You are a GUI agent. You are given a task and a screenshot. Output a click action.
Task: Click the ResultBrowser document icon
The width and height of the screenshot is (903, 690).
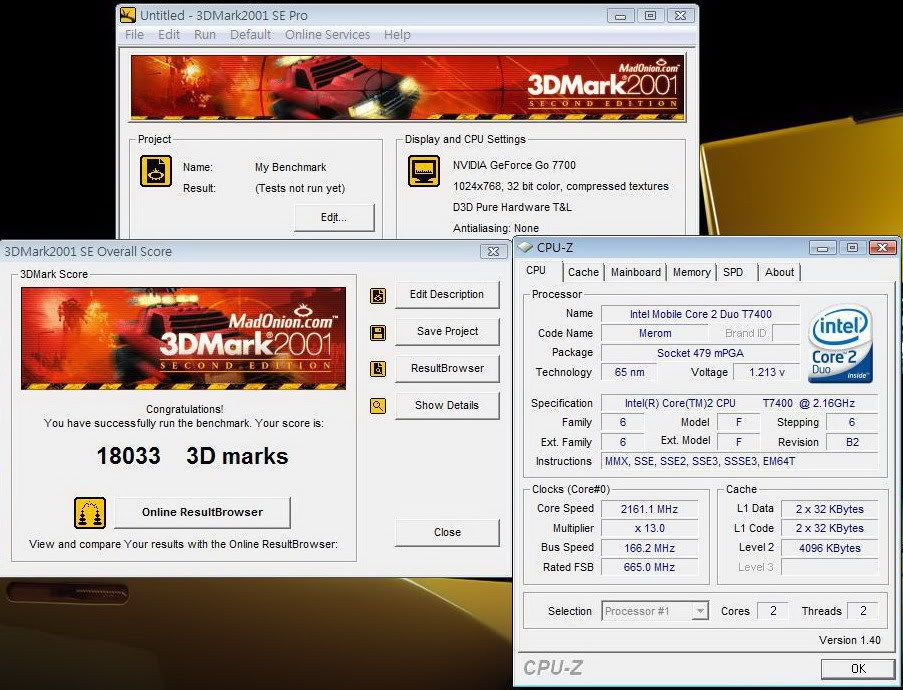pos(378,369)
